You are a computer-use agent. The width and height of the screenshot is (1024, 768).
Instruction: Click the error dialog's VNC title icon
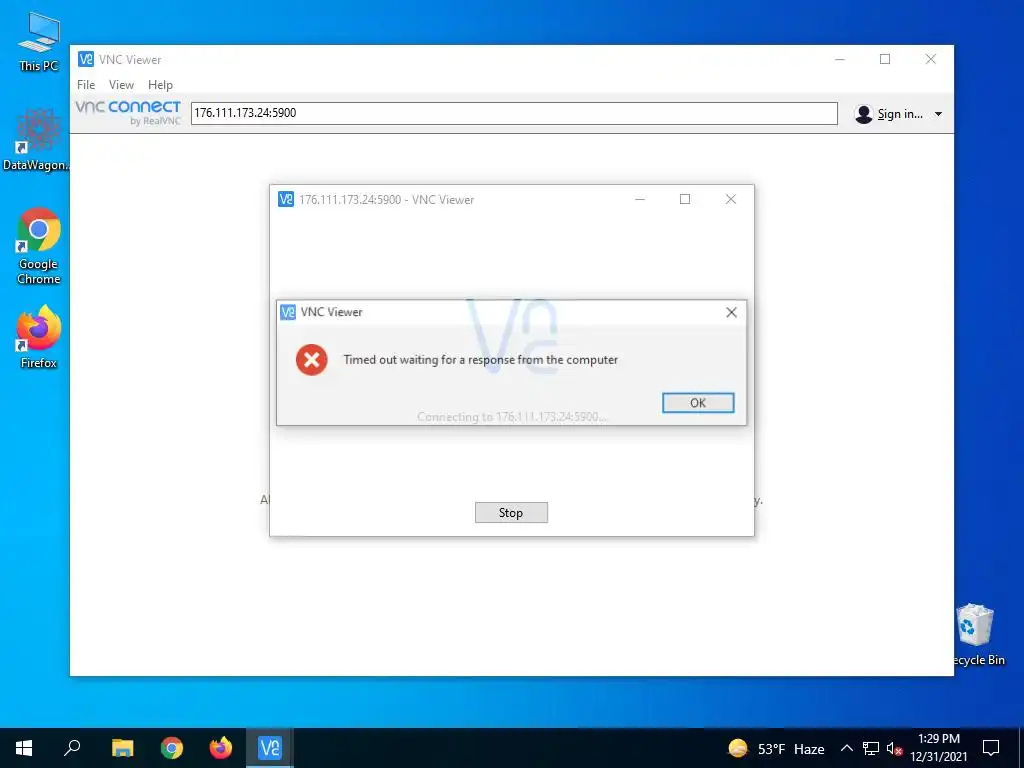(288, 312)
